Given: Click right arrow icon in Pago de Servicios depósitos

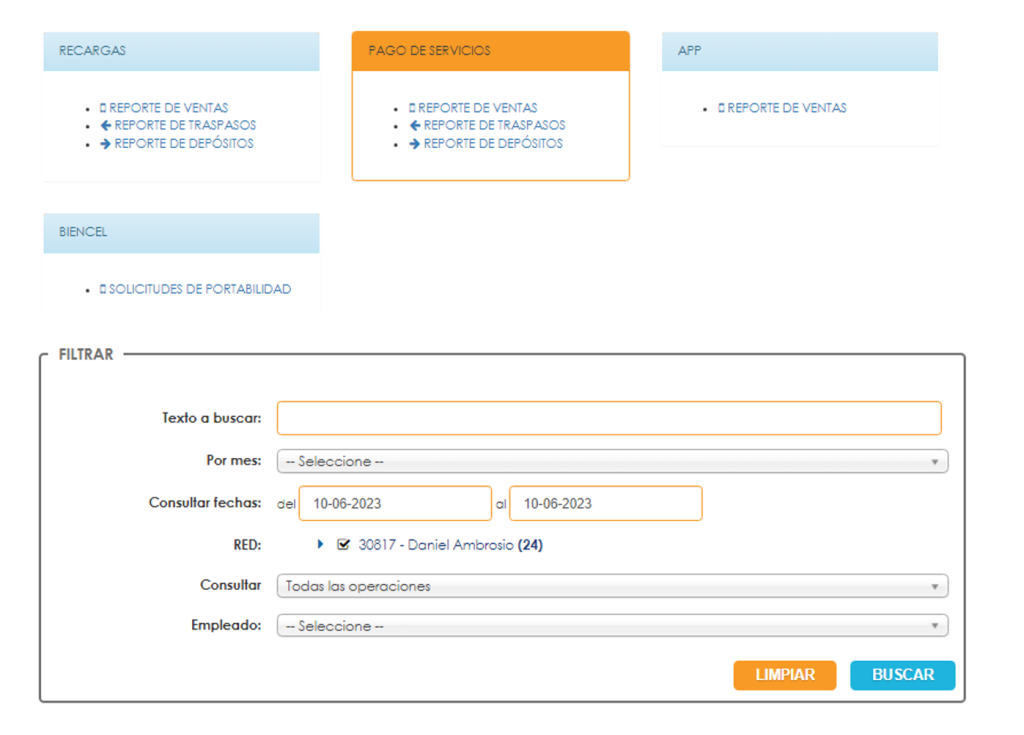Looking at the screenshot, I should coord(414,144).
